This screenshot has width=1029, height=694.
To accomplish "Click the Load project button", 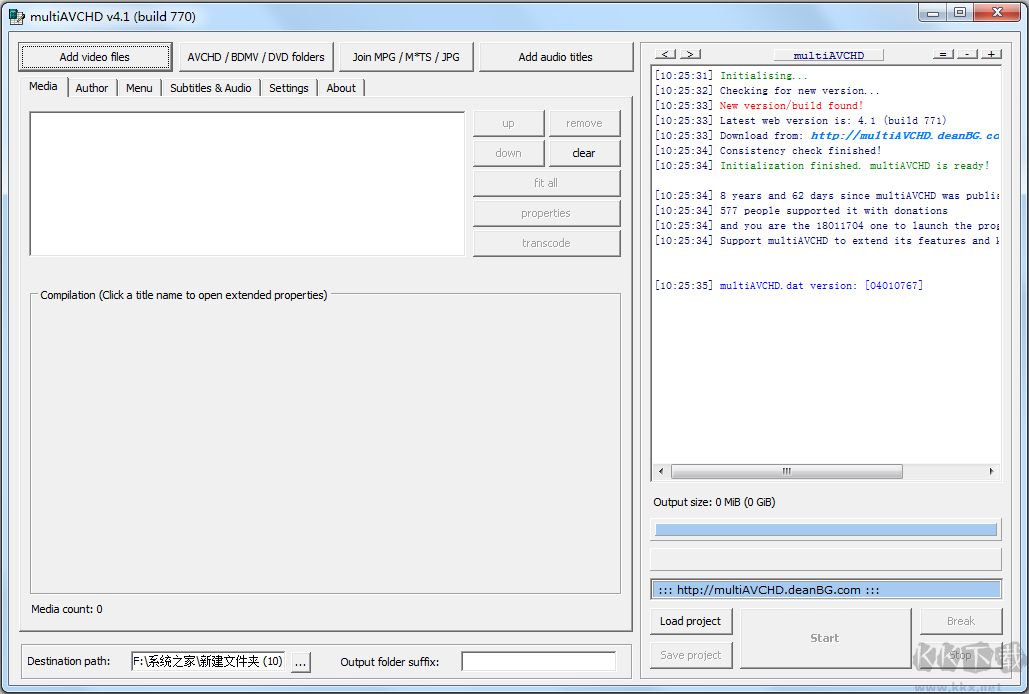I will (x=691, y=621).
